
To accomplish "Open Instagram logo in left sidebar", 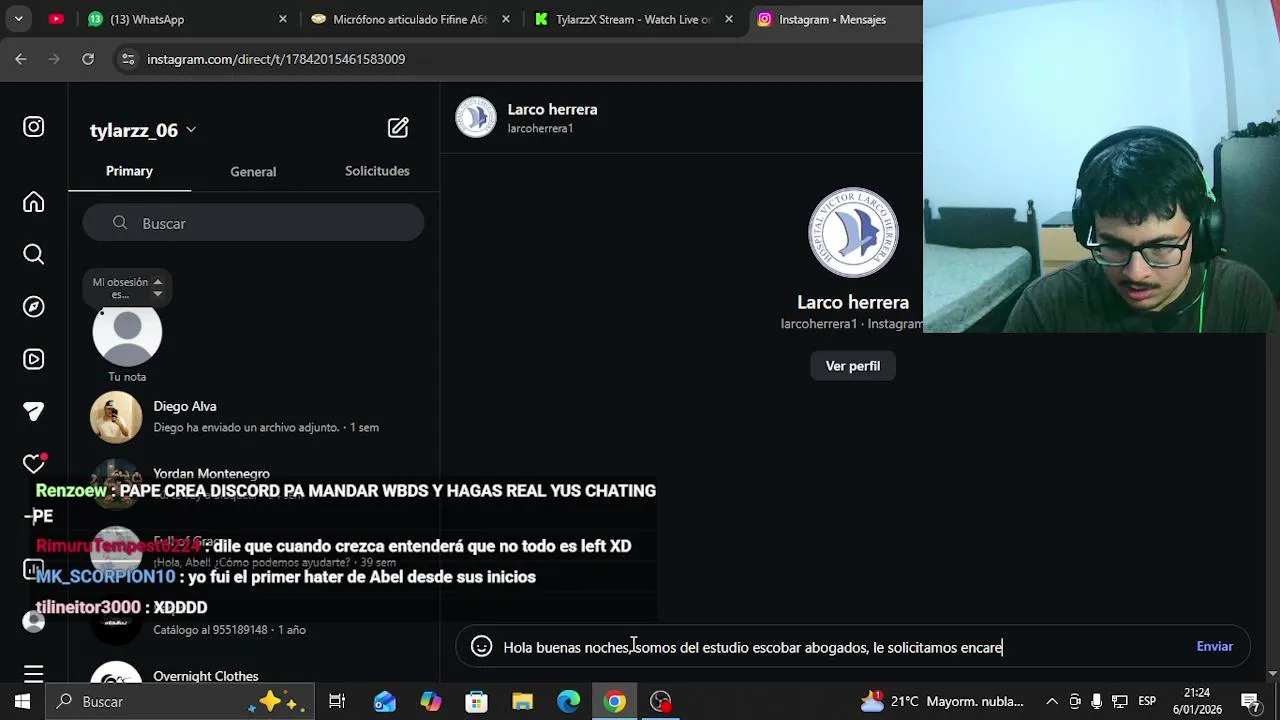I will (34, 127).
